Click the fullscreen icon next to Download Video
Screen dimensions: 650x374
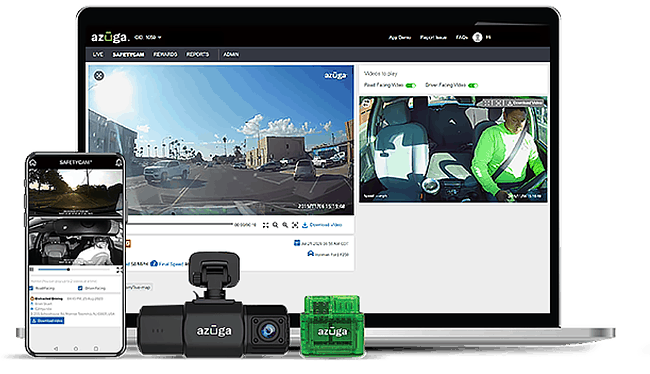[x=295, y=225]
